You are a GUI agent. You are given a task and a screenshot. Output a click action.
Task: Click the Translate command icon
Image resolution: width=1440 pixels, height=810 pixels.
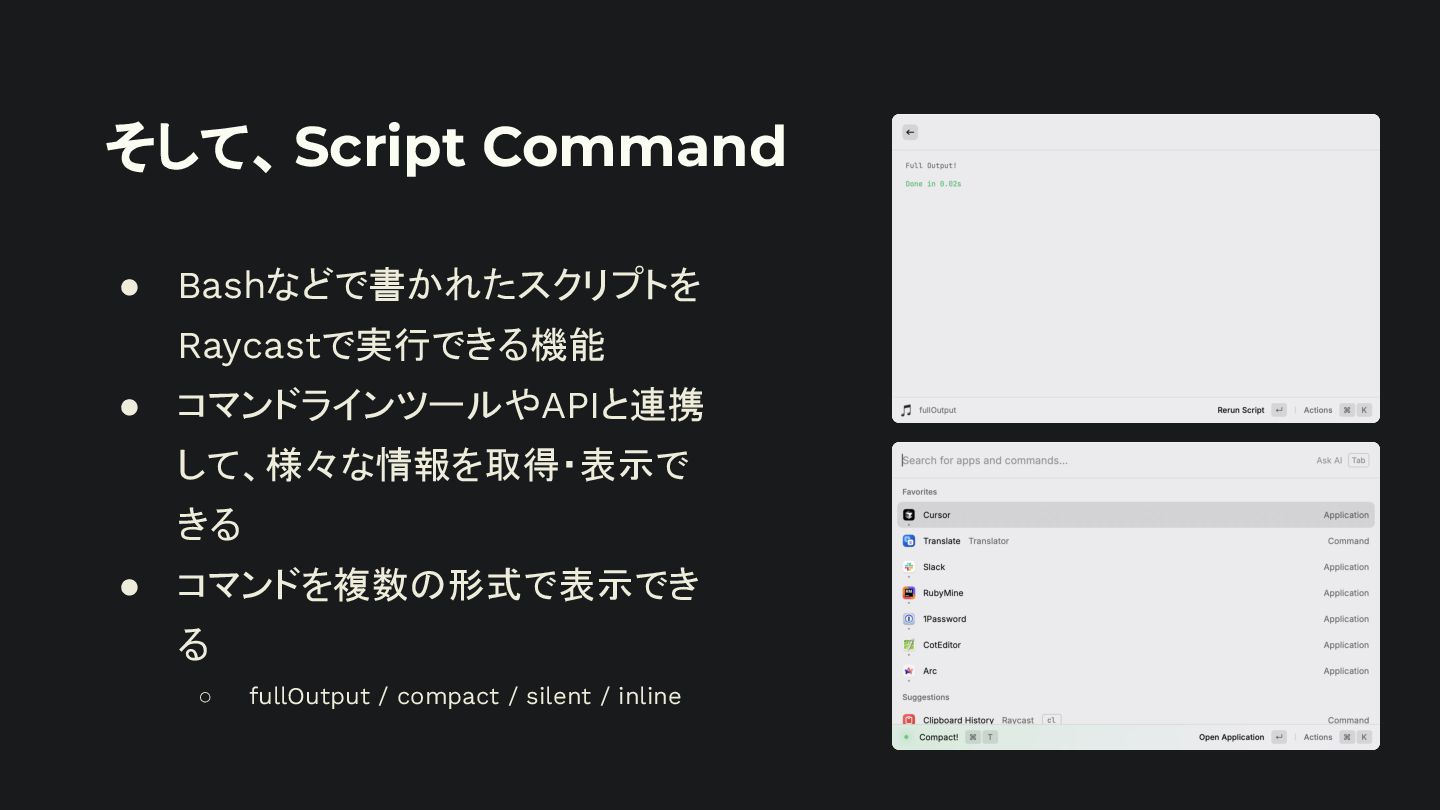(x=909, y=541)
